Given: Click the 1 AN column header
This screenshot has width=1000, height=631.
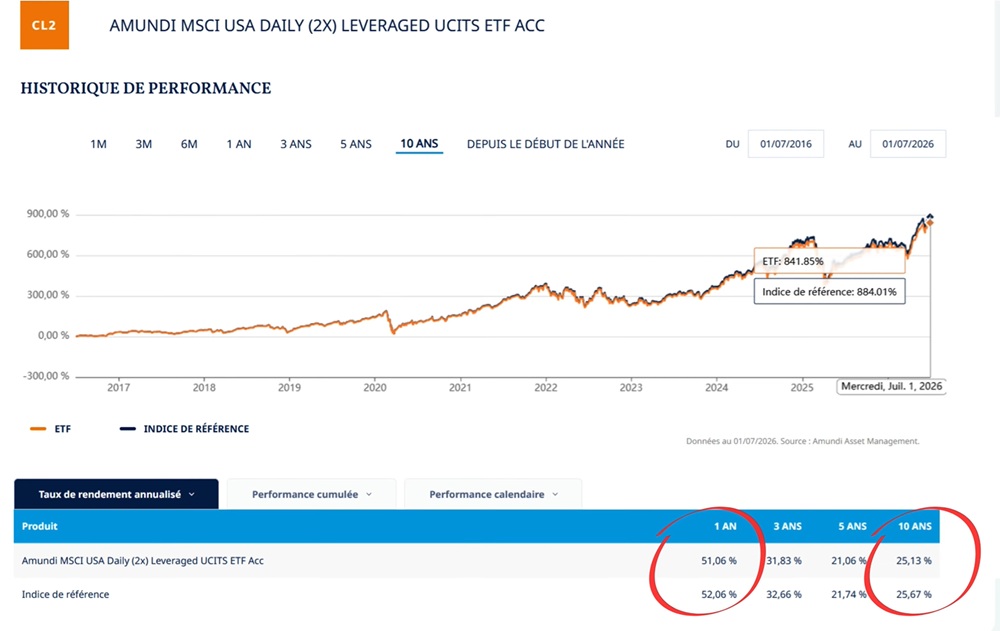Looking at the screenshot, I should [725, 526].
